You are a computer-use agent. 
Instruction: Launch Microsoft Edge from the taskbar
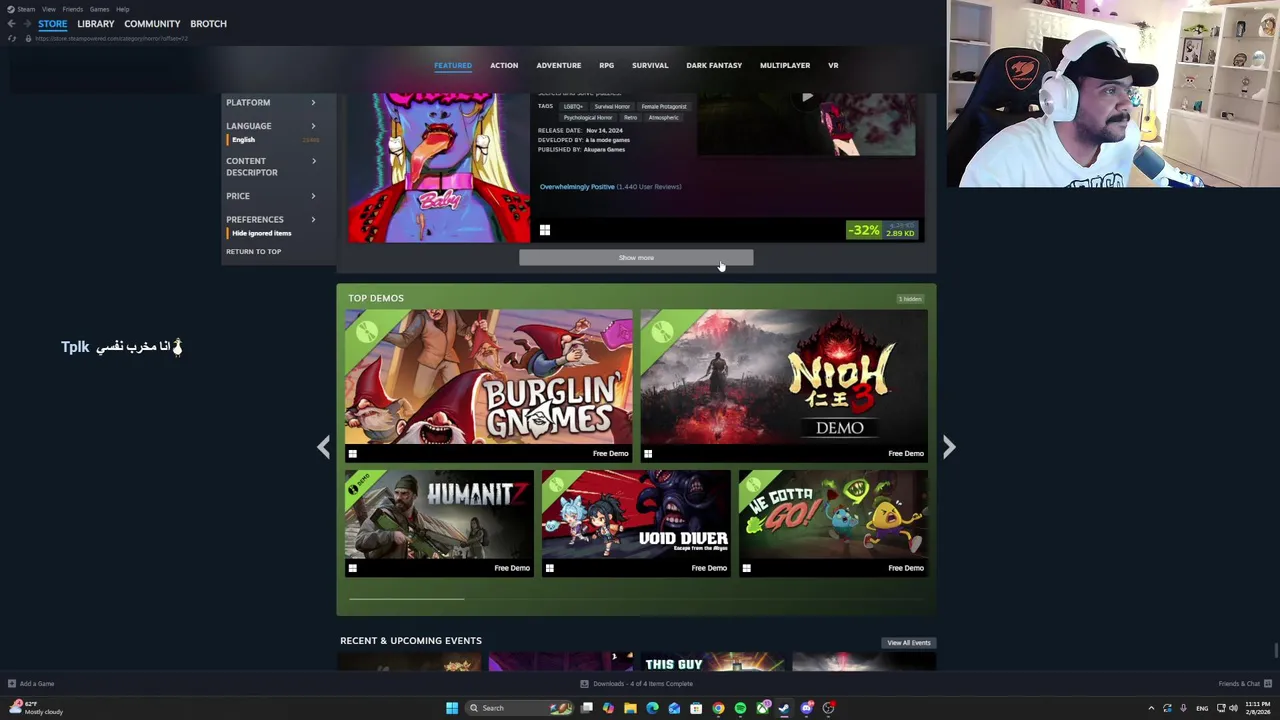click(652, 708)
